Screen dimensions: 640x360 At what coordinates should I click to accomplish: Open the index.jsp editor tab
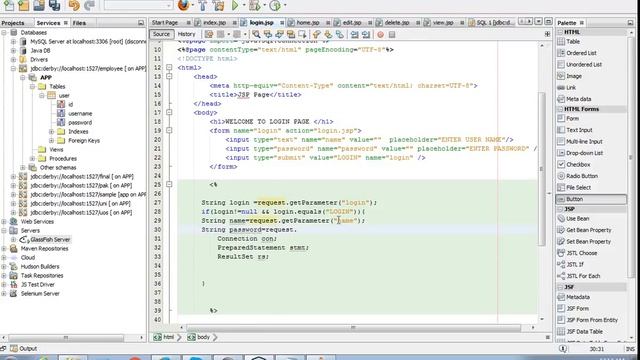click(x=215, y=22)
